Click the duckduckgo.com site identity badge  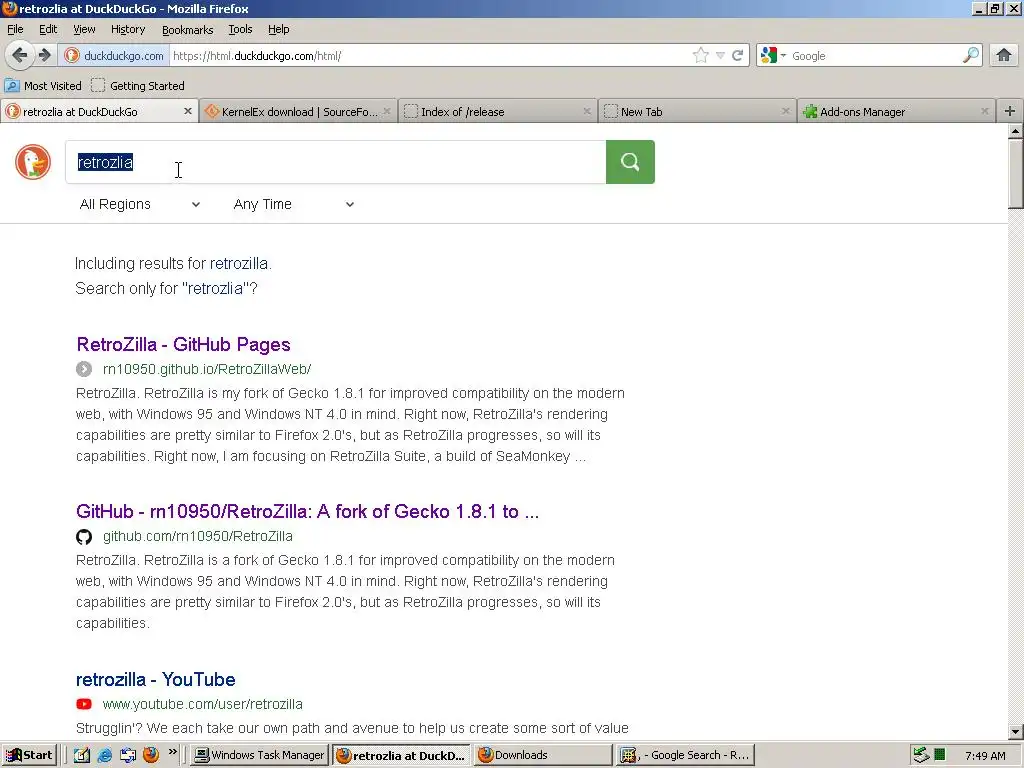[114, 56]
